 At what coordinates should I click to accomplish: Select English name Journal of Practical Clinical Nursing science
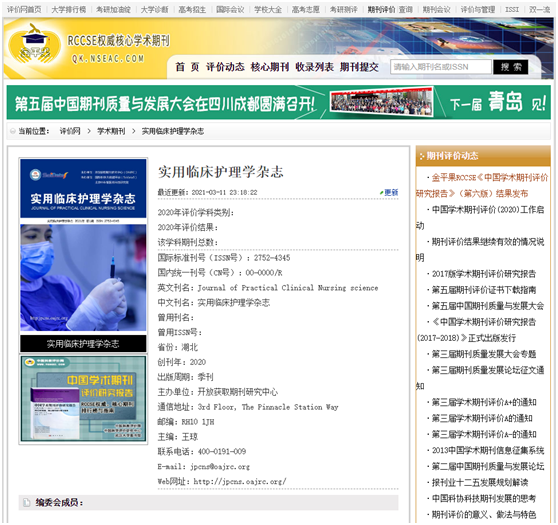(x=288, y=288)
